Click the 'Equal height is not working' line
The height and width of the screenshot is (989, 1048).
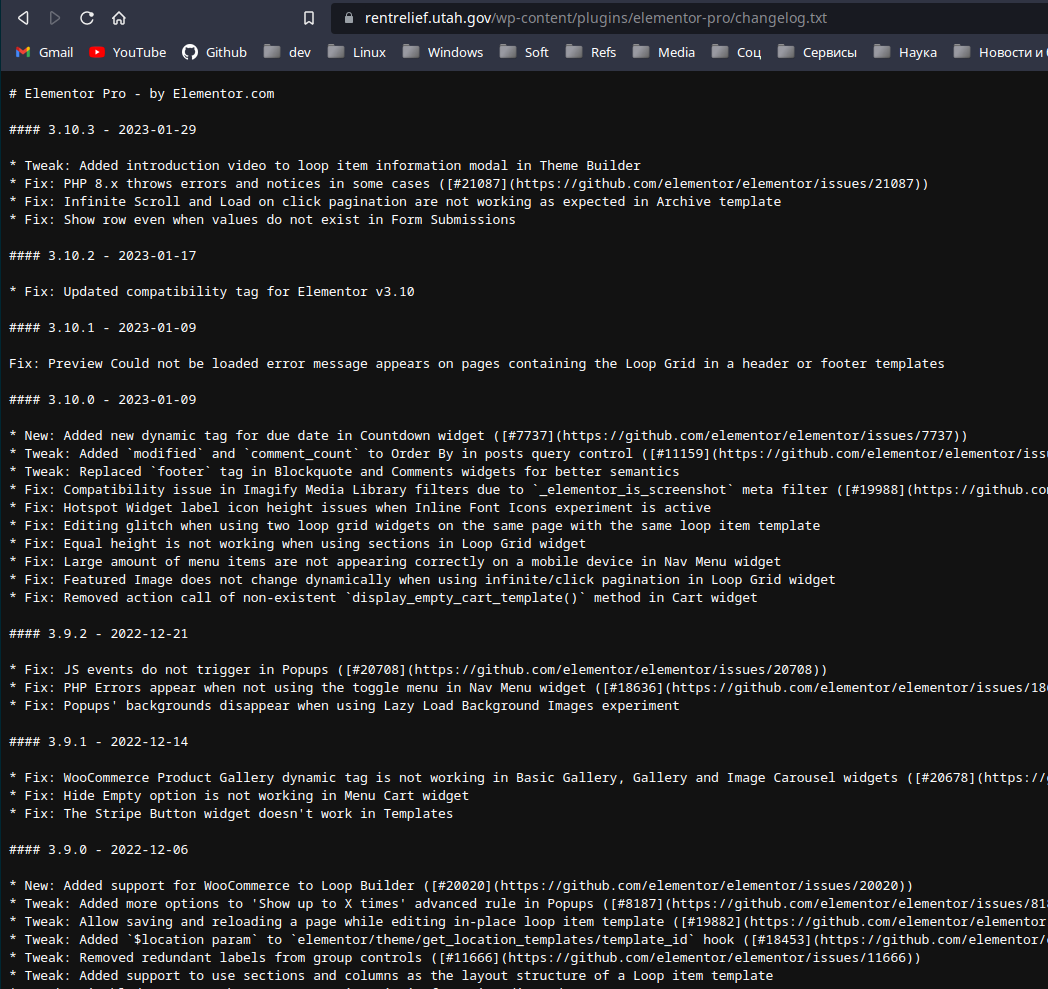tap(297, 545)
